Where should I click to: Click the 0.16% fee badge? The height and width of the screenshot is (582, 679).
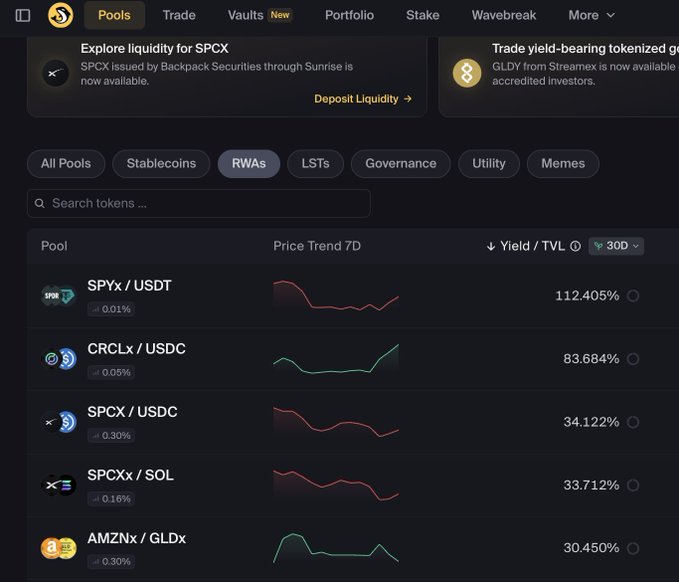click(111, 499)
